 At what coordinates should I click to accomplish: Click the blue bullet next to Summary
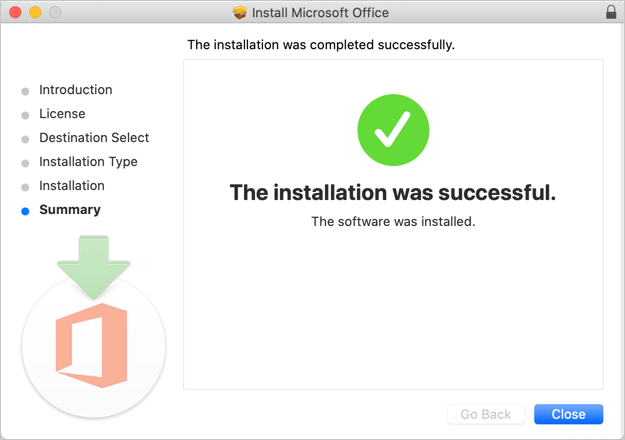point(25,211)
